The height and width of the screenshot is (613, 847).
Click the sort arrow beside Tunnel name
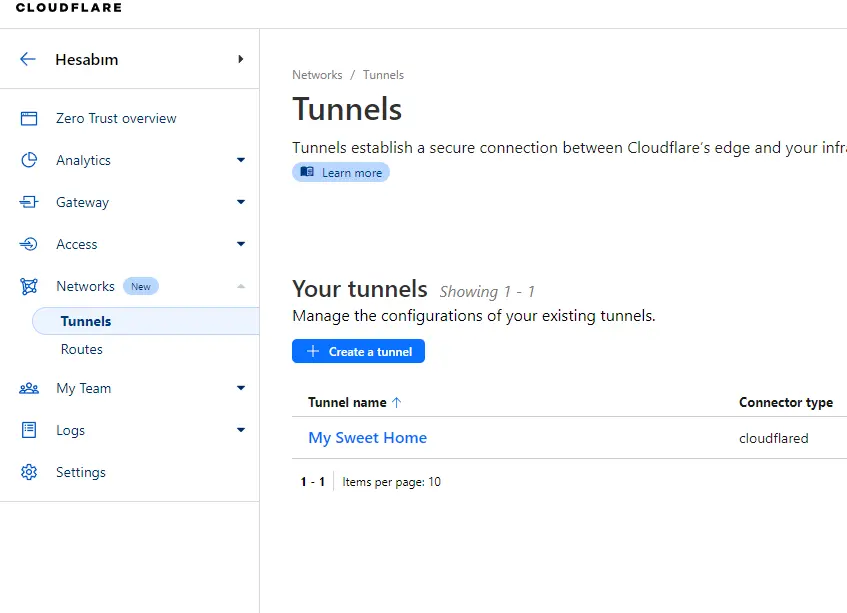tap(396, 402)
